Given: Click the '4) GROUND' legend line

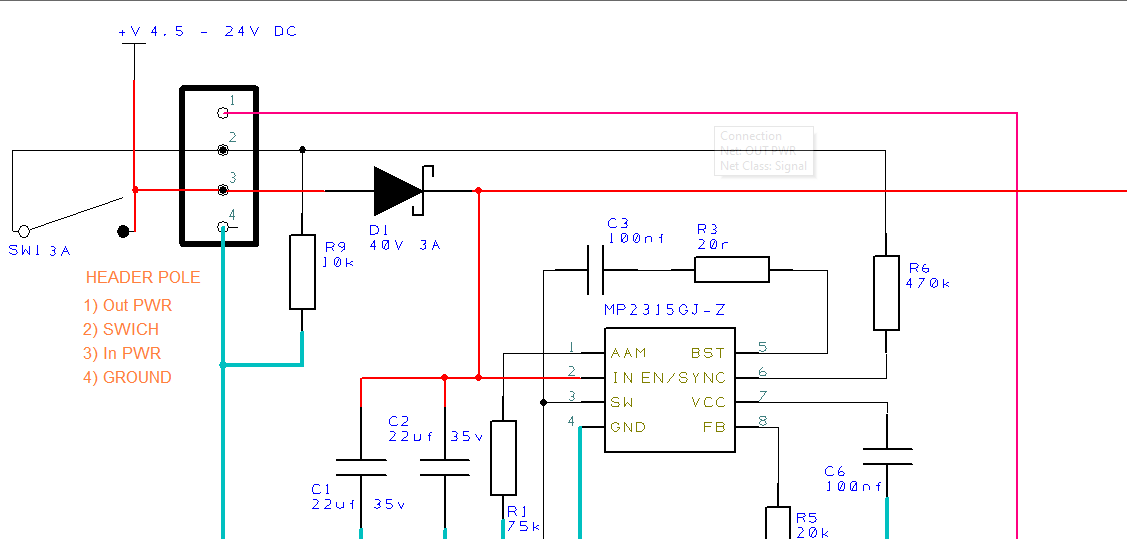Looking at the screenshot, I should pos(127,377).
